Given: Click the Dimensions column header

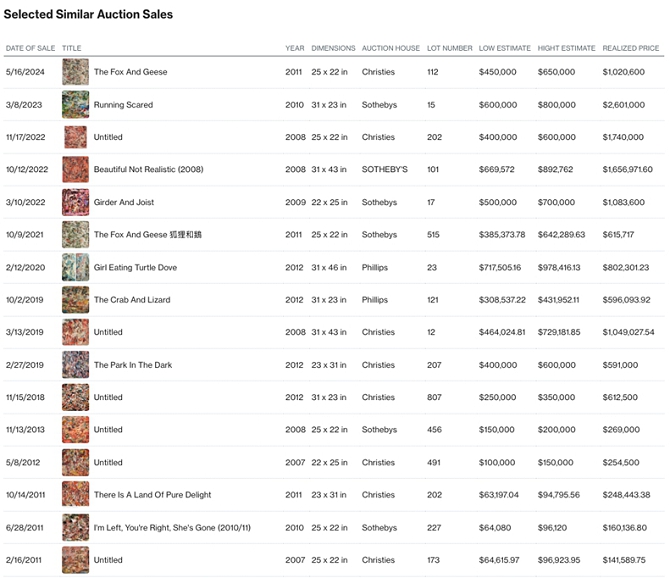Looking at the screenshot, I should click(333, 48).
